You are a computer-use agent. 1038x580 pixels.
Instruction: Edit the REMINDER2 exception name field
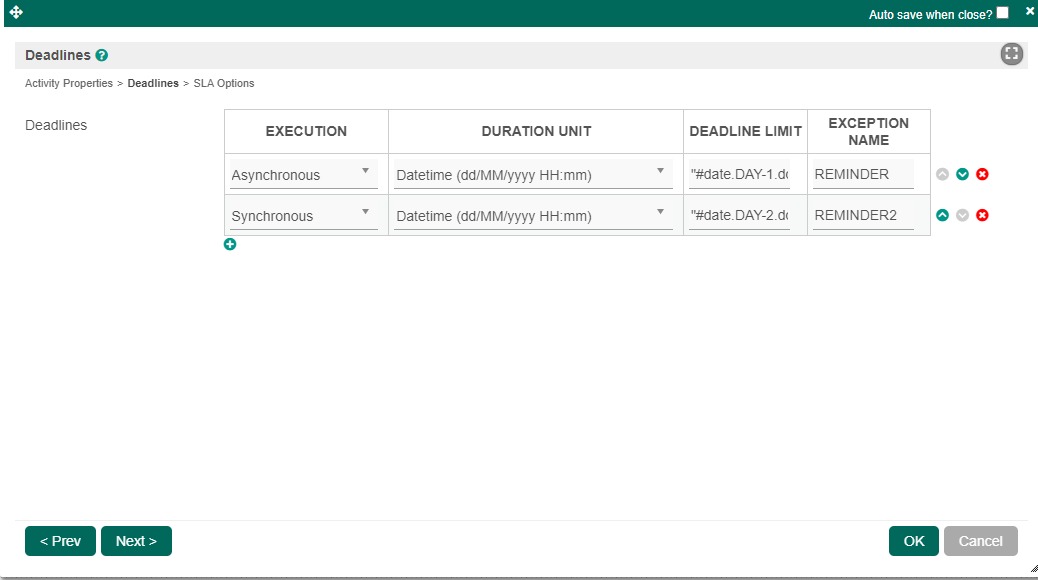click(863, 215)
